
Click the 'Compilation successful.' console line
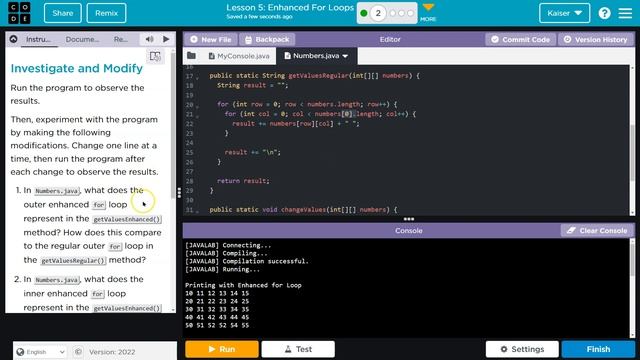247,261
